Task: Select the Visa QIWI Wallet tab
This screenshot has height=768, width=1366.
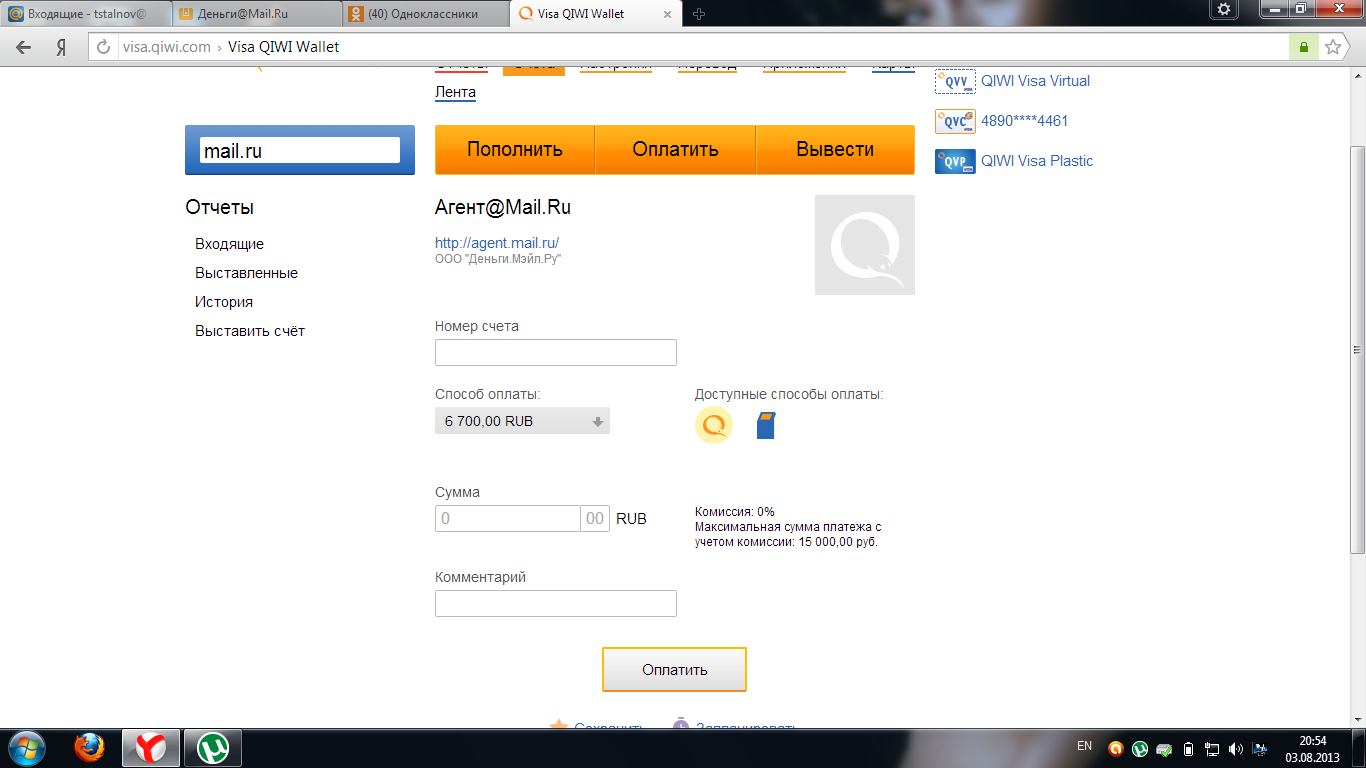Action: (x=597, y=14)
